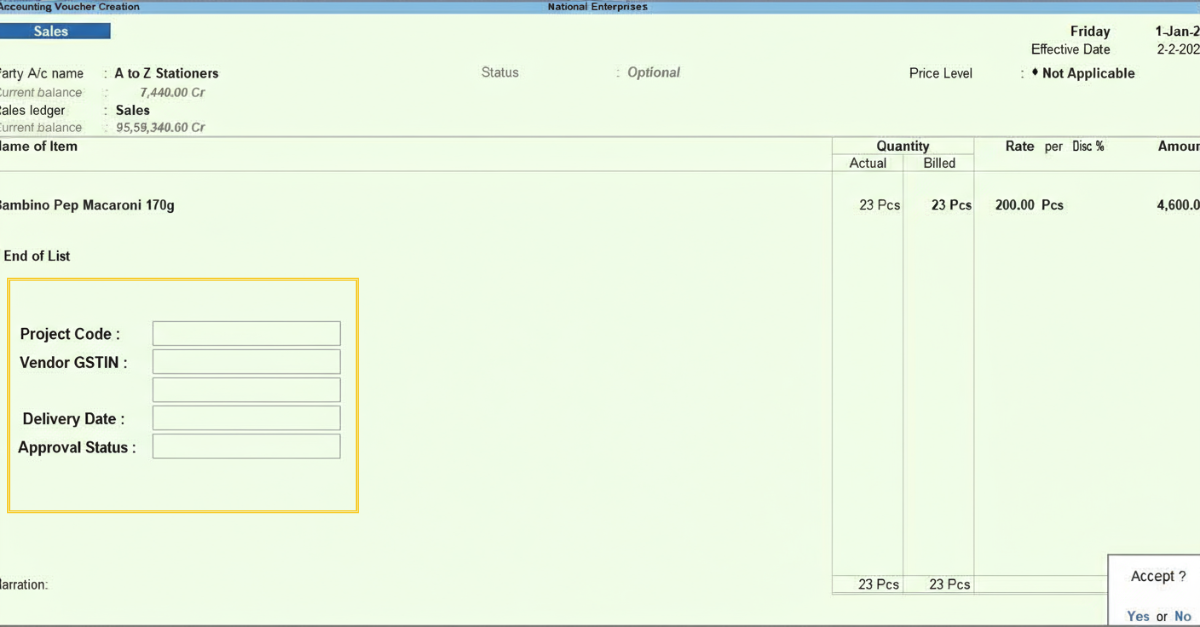Screen dimensions: 1200x627
Task: Click the Narration field label
Action: tap(24, 585)
